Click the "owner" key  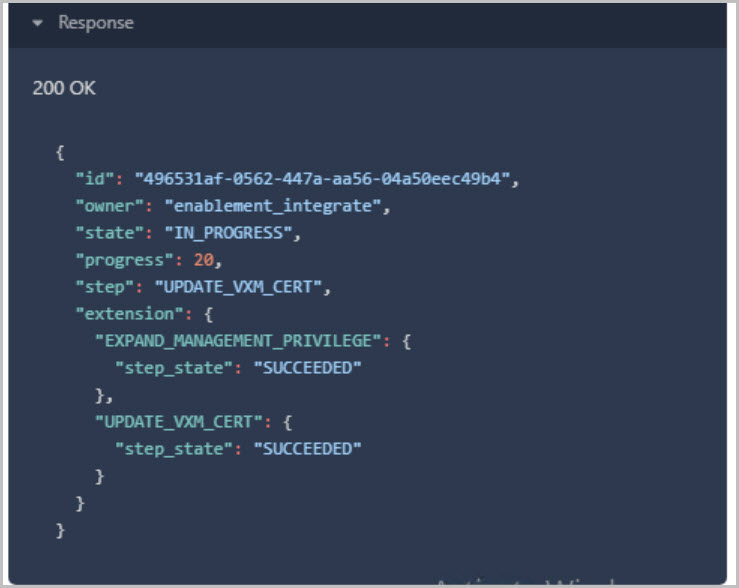pyautogui.click(x=109, y=206)
